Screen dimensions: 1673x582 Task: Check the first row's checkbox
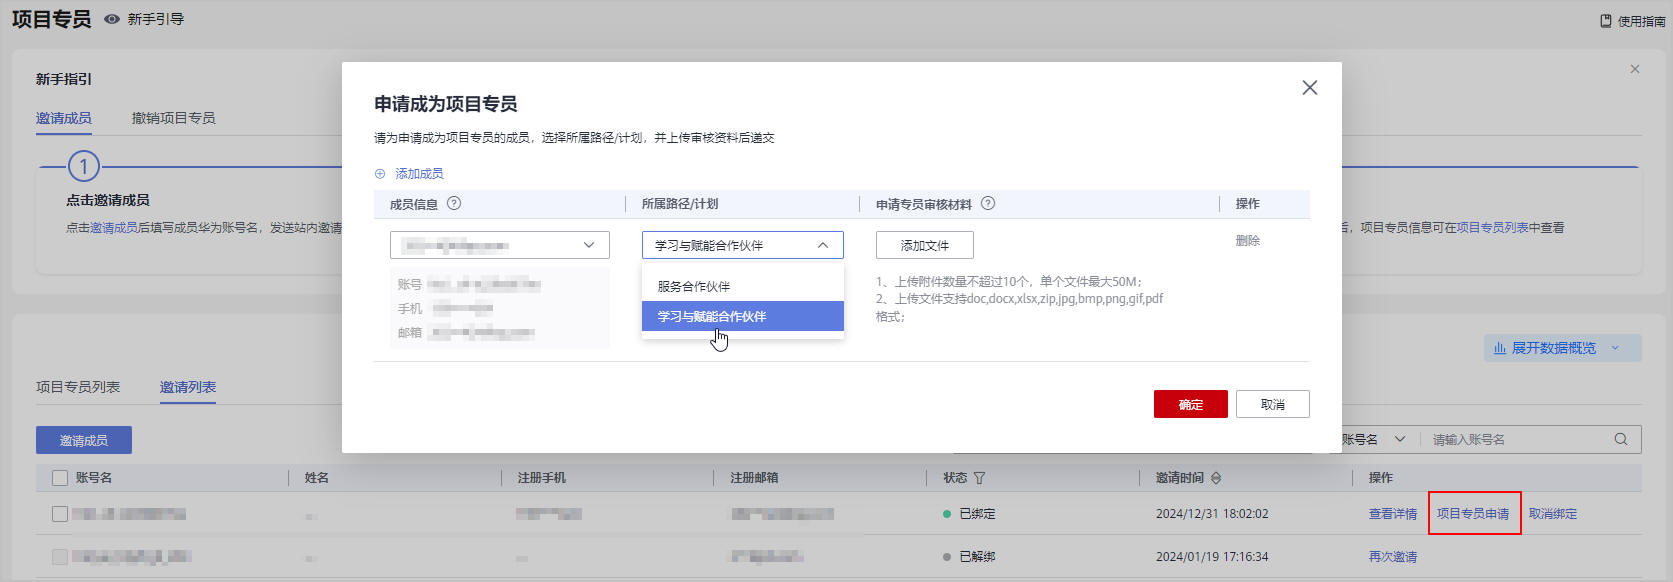tap(60, 514)
